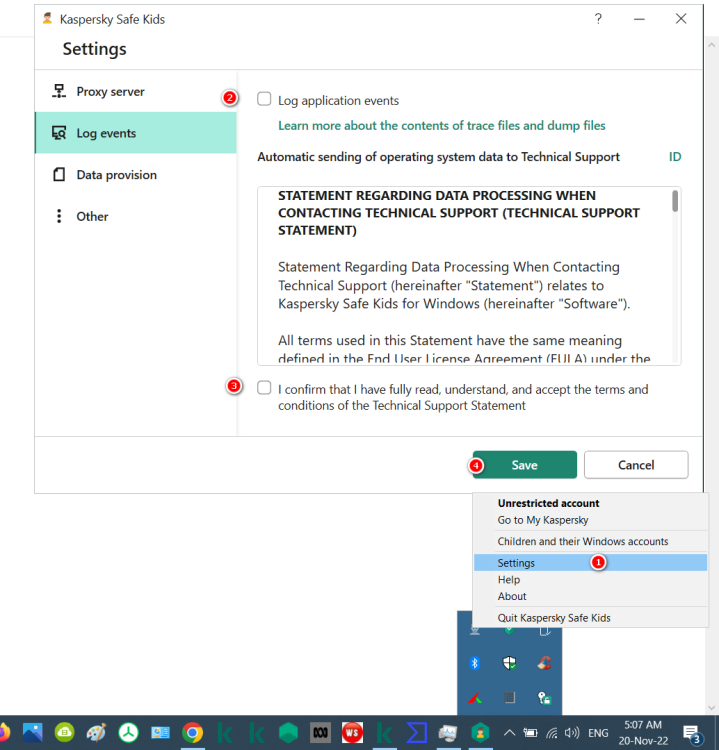Open the Windows Security shield tray icon
Image resolution: width=719 pixels, height=750 pixels.
[x=509, y=663]
